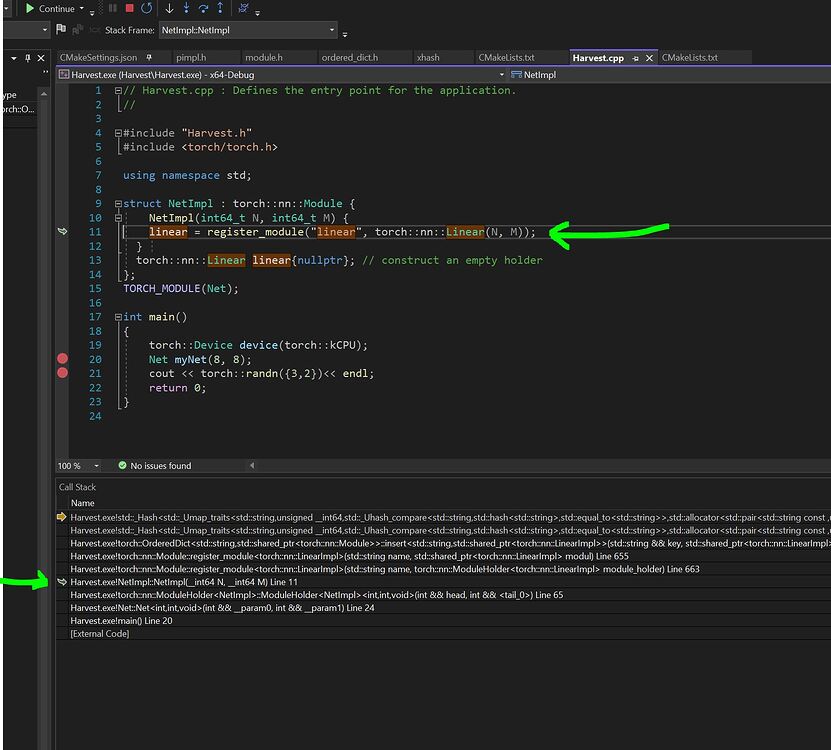Viewport: 831px width, 750px height.
Task: Step Out of the current function
Action: 220,9
